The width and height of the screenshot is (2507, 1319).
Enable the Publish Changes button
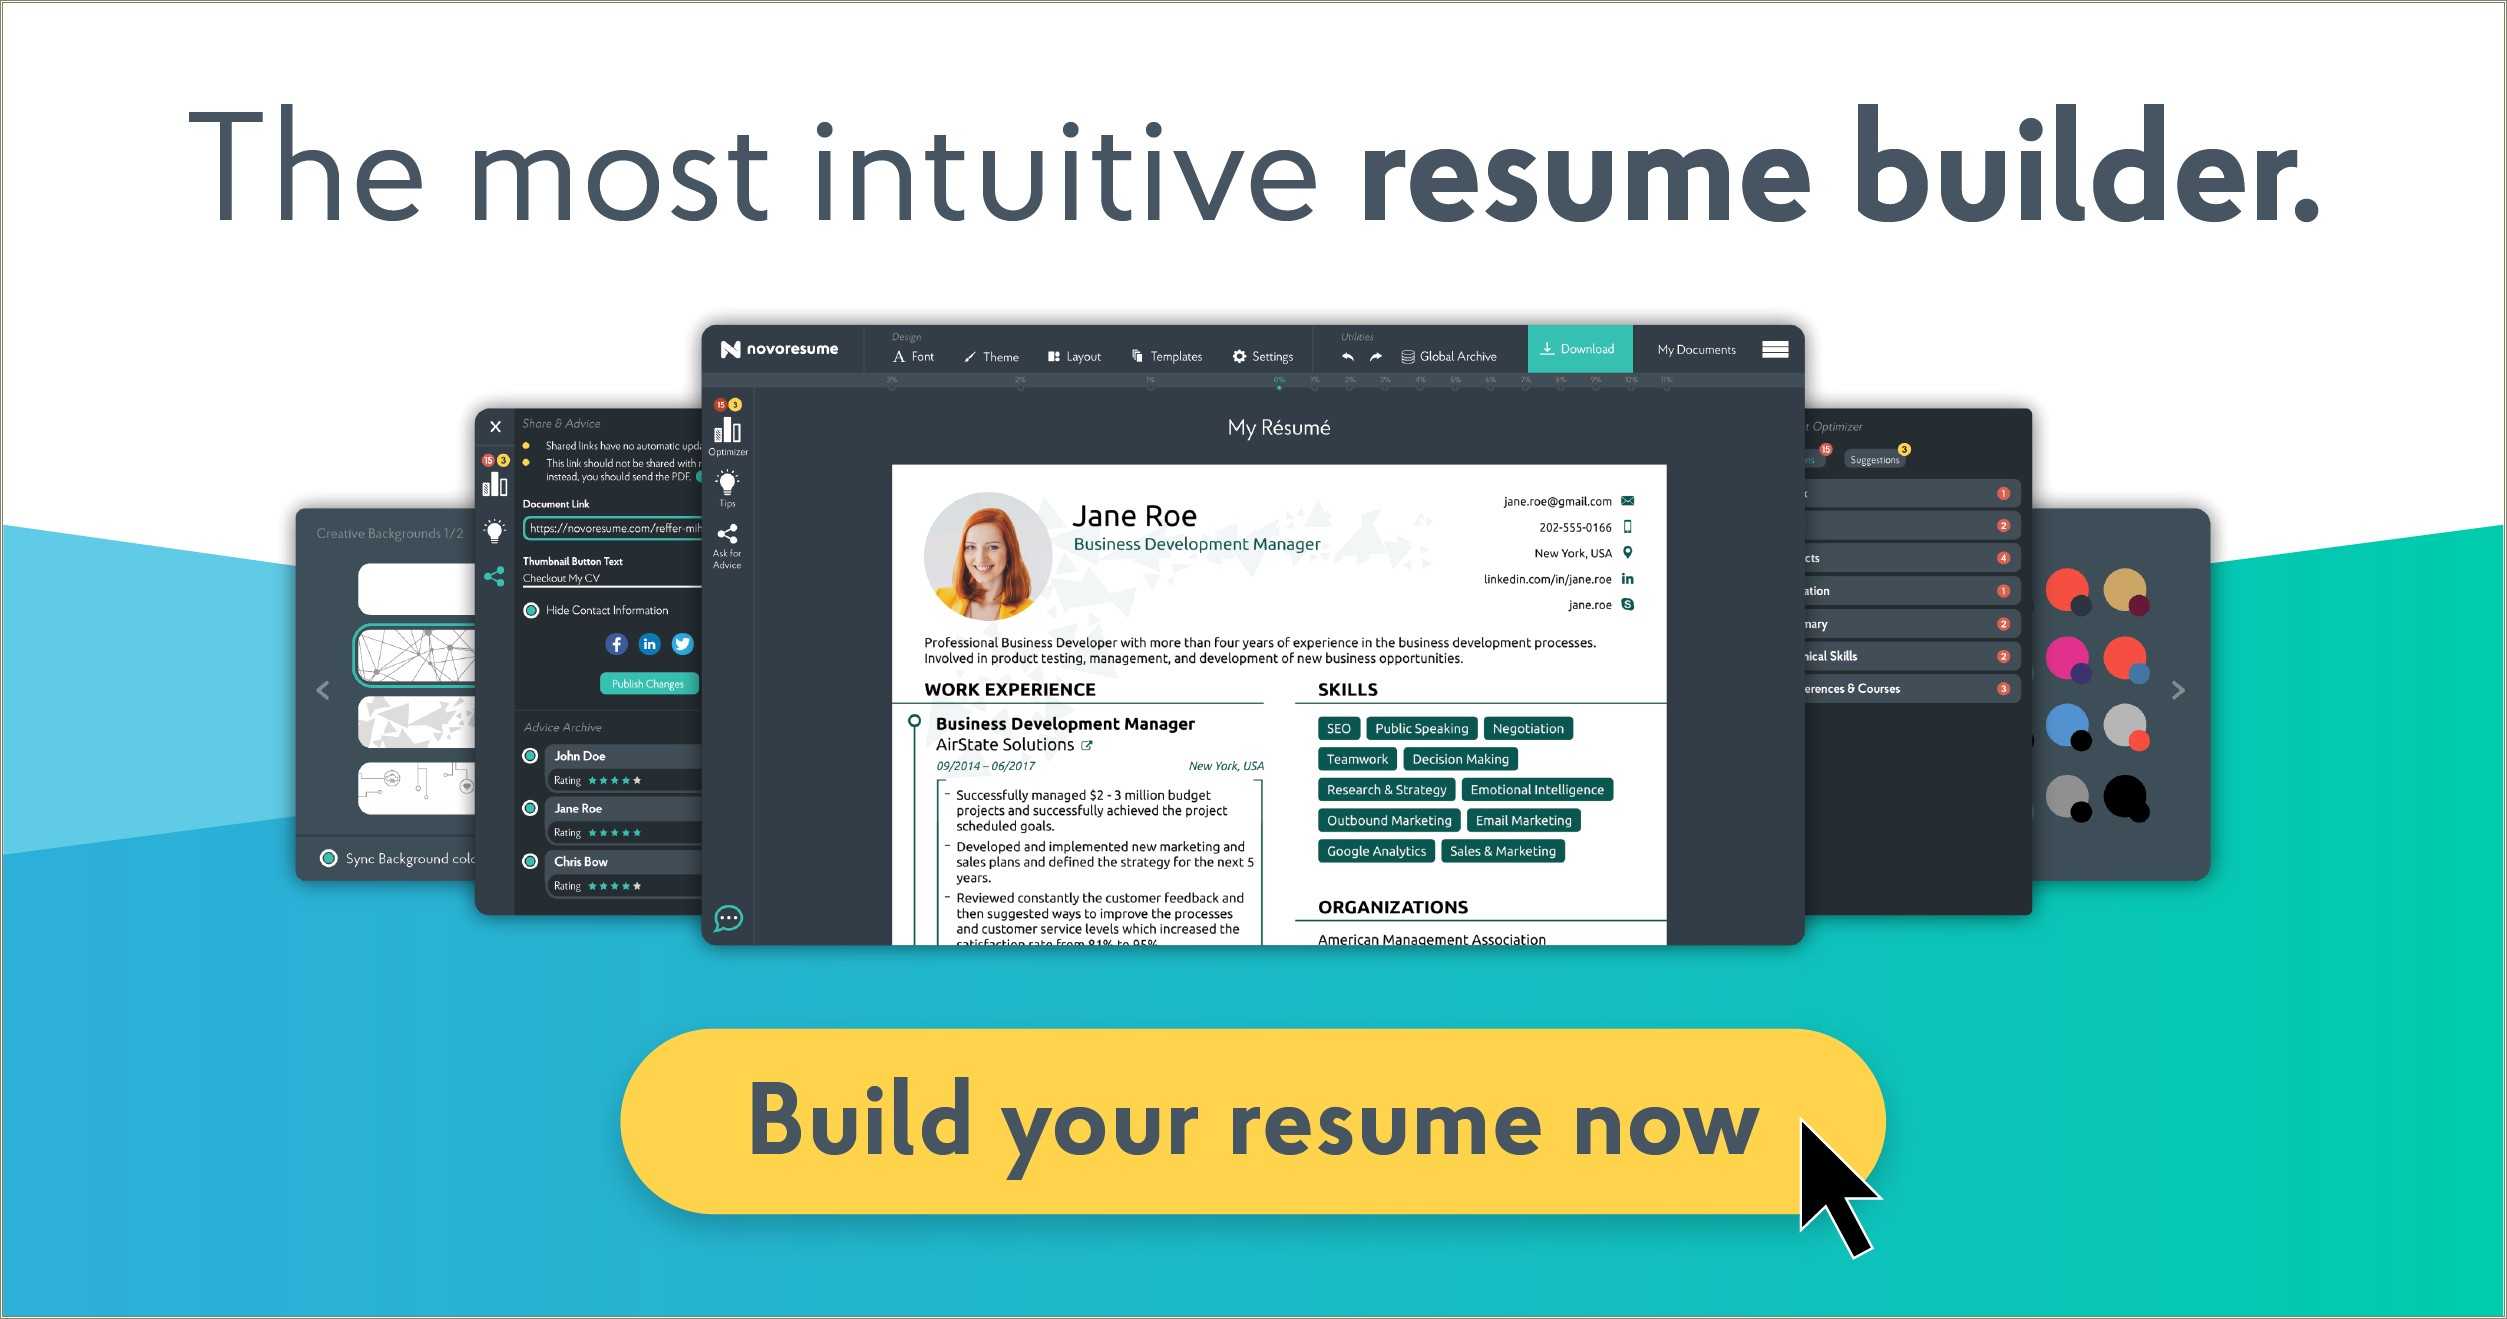pos(648,684)
